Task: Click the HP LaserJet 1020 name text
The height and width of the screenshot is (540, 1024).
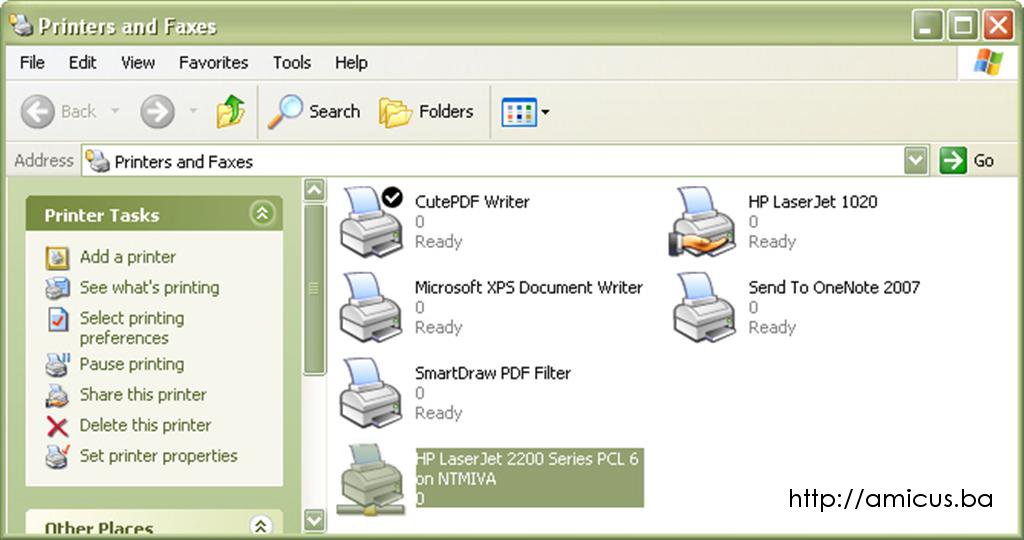Action: click(x=813, y=202)
